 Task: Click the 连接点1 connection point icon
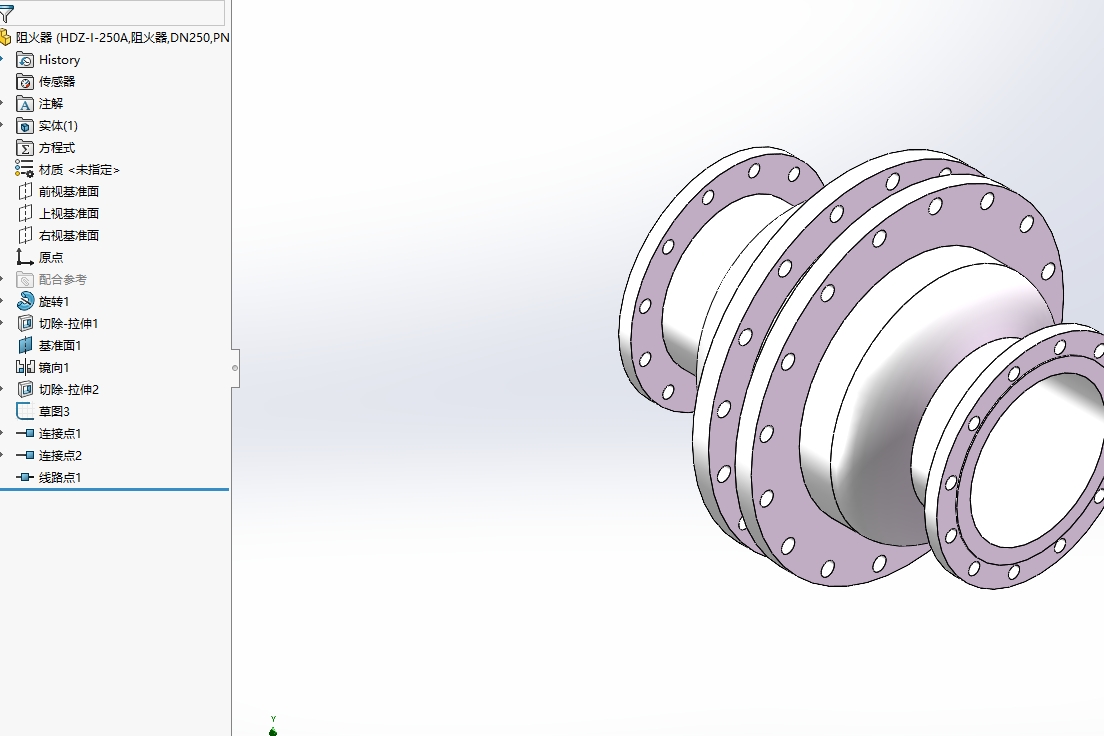point(25,433)
